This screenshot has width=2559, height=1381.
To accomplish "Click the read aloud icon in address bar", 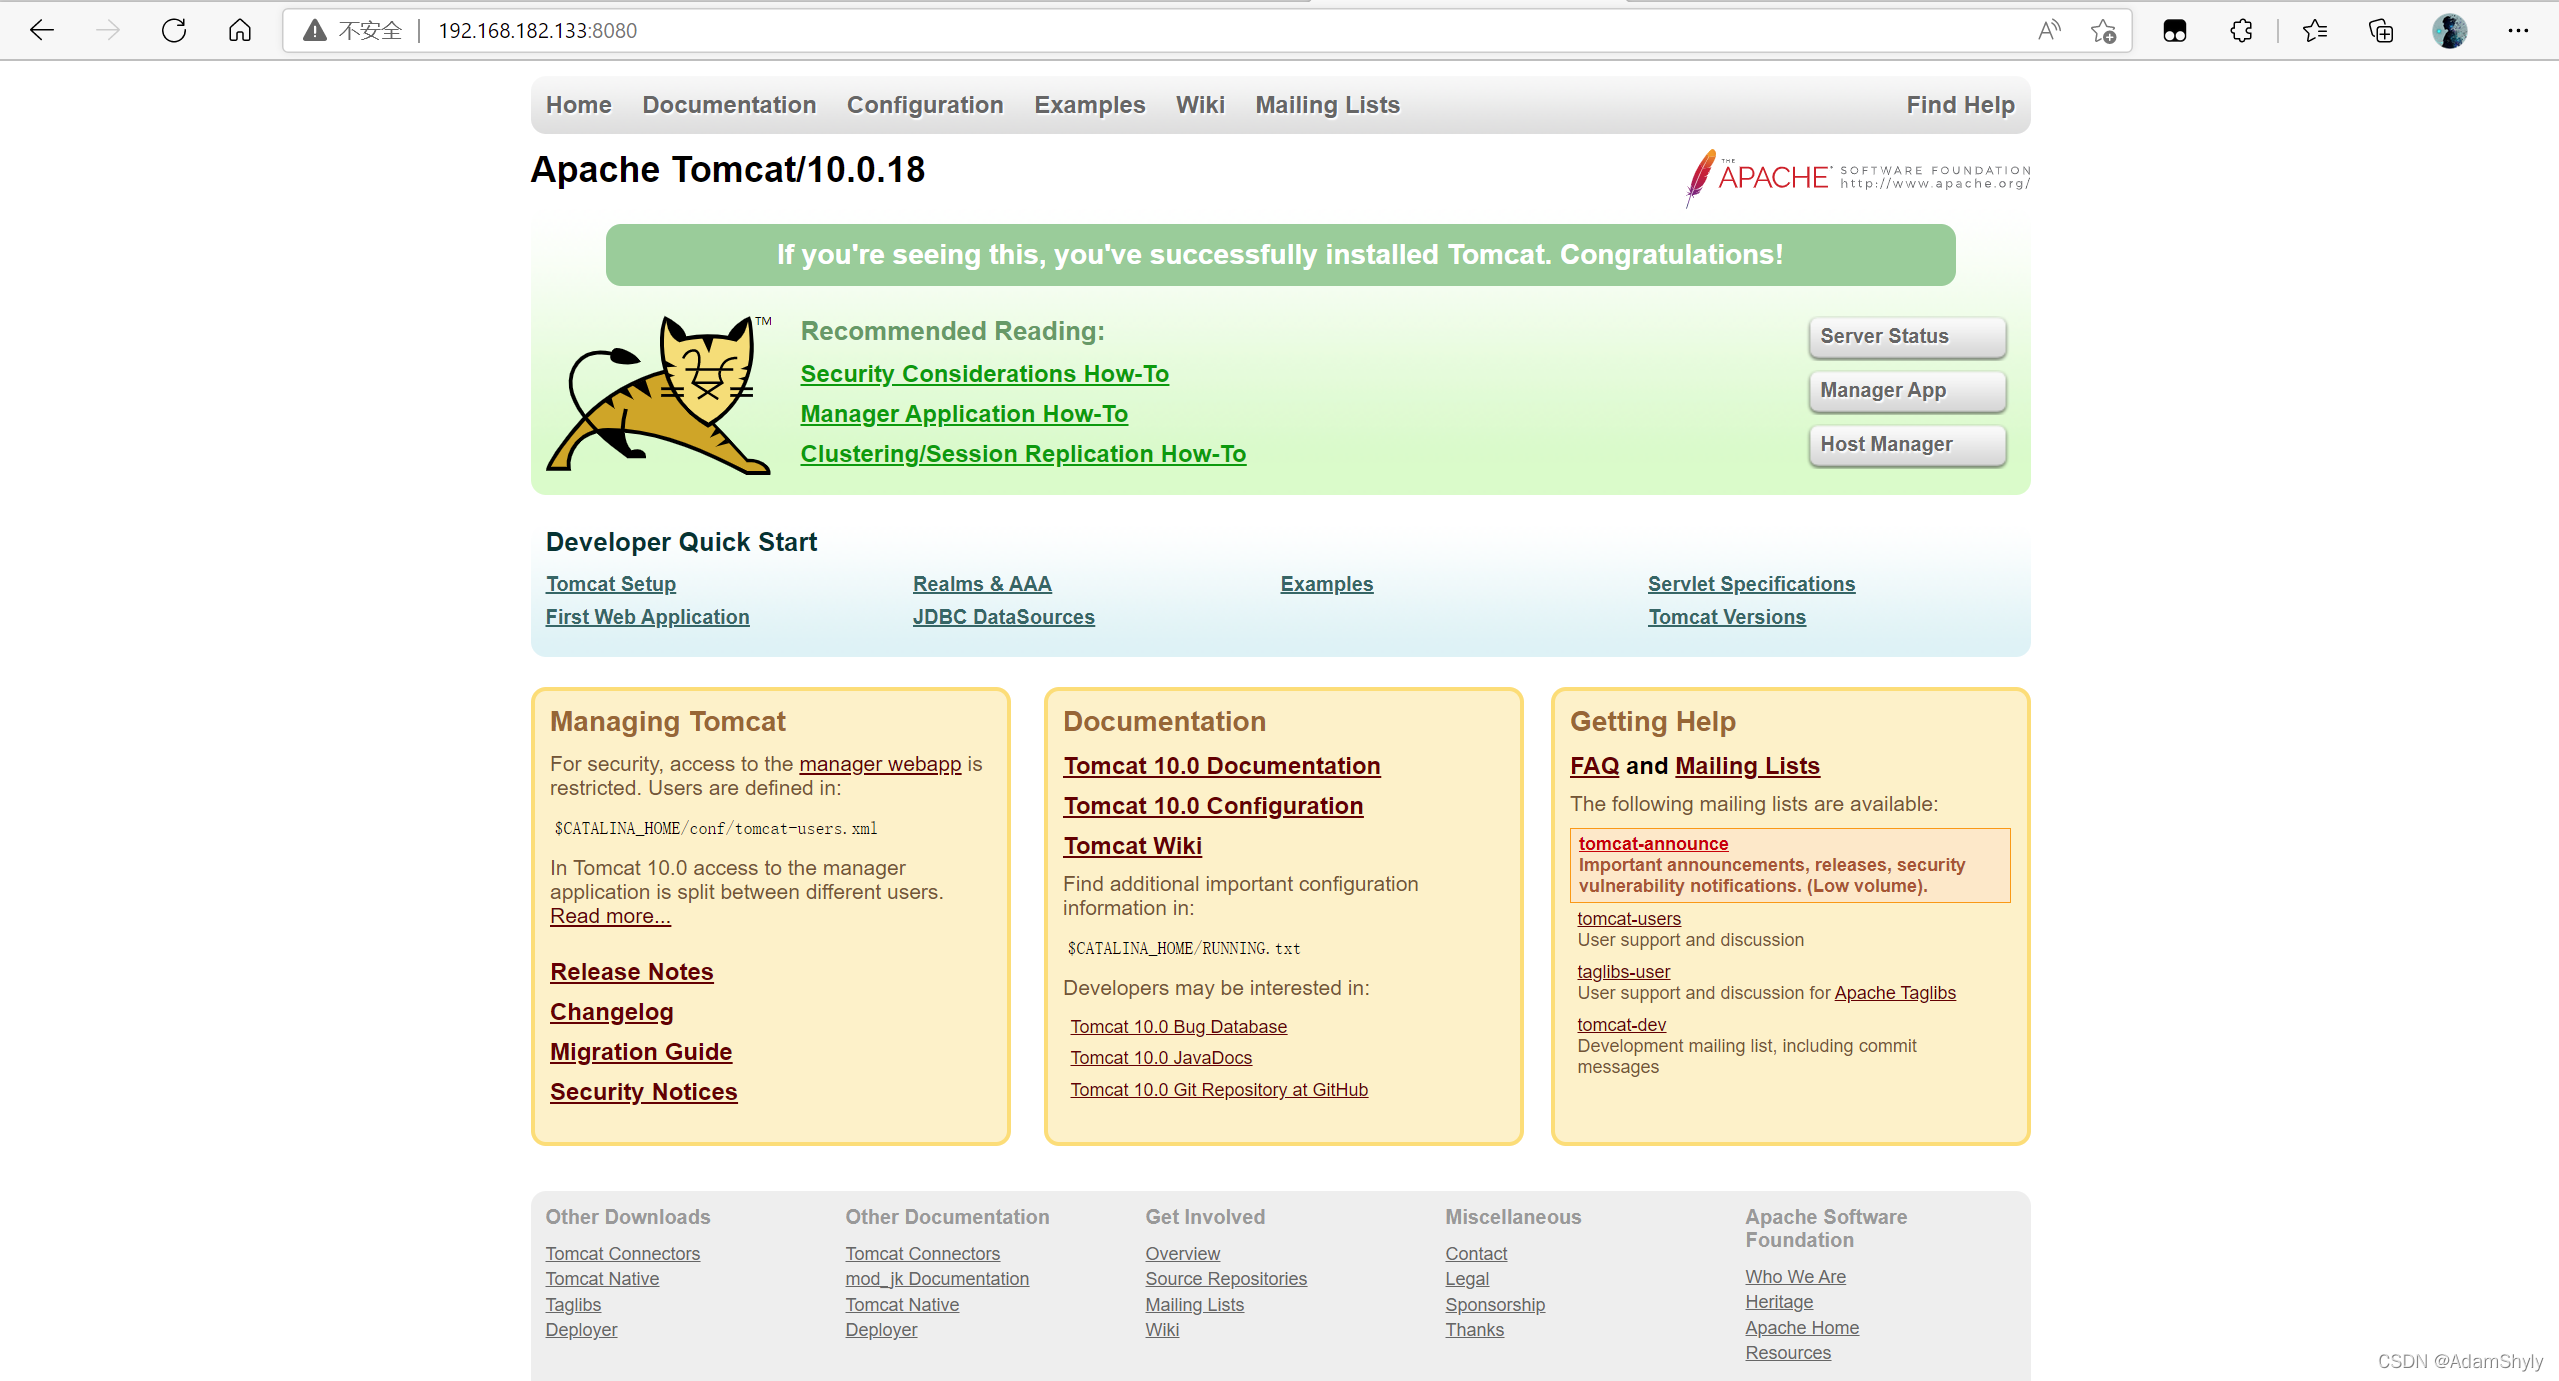I will (2049, 30).
